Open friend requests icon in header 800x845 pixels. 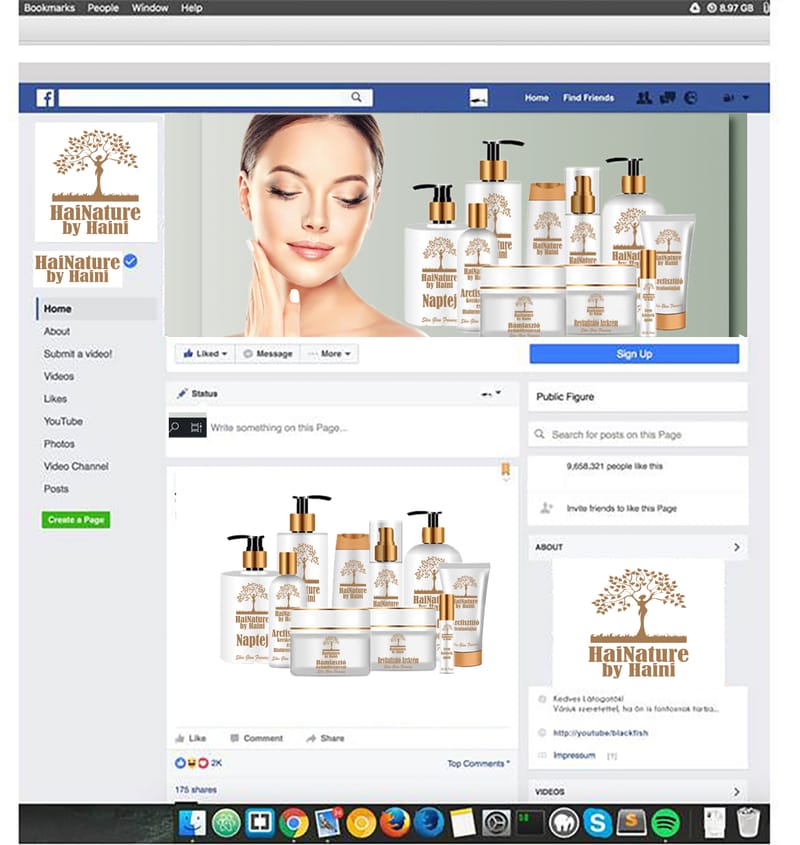click(x=643, y=98)
